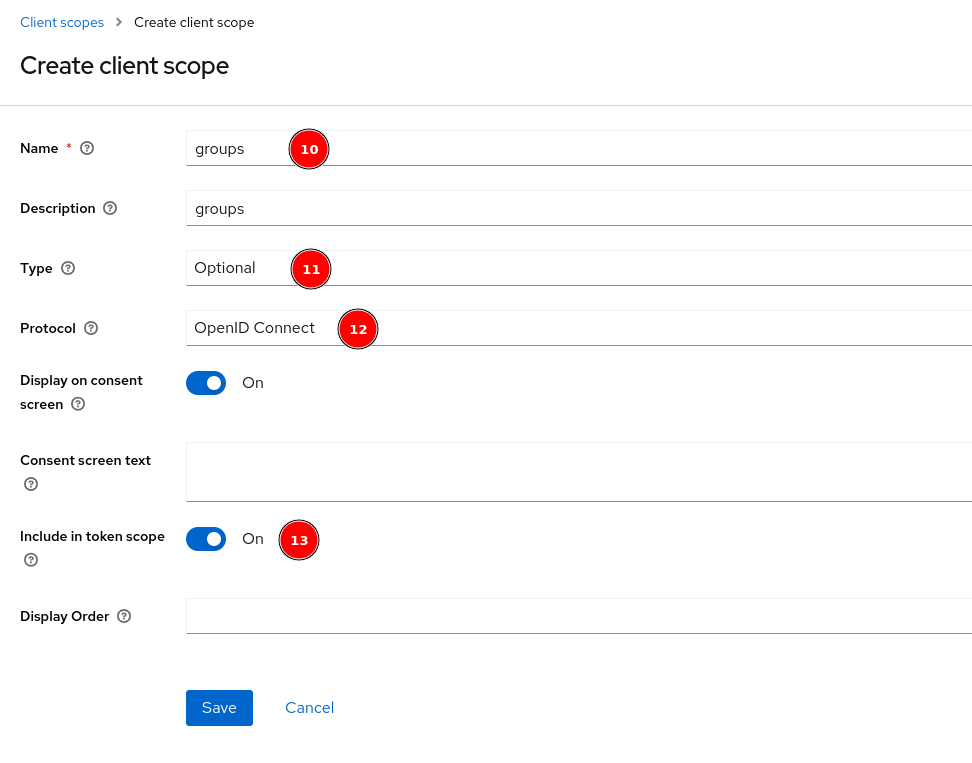The width and height of the screenshot is (972, 763).
Task: Click the Create client scope breadcrumb item
Action: pos(194,22)
